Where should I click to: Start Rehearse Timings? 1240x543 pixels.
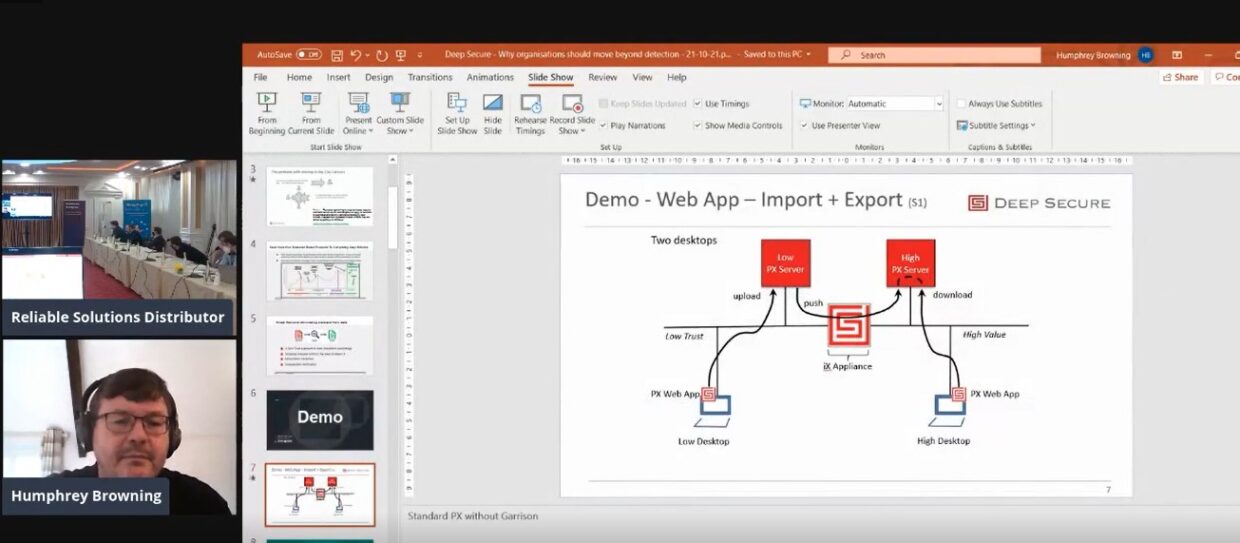point(530,113)
